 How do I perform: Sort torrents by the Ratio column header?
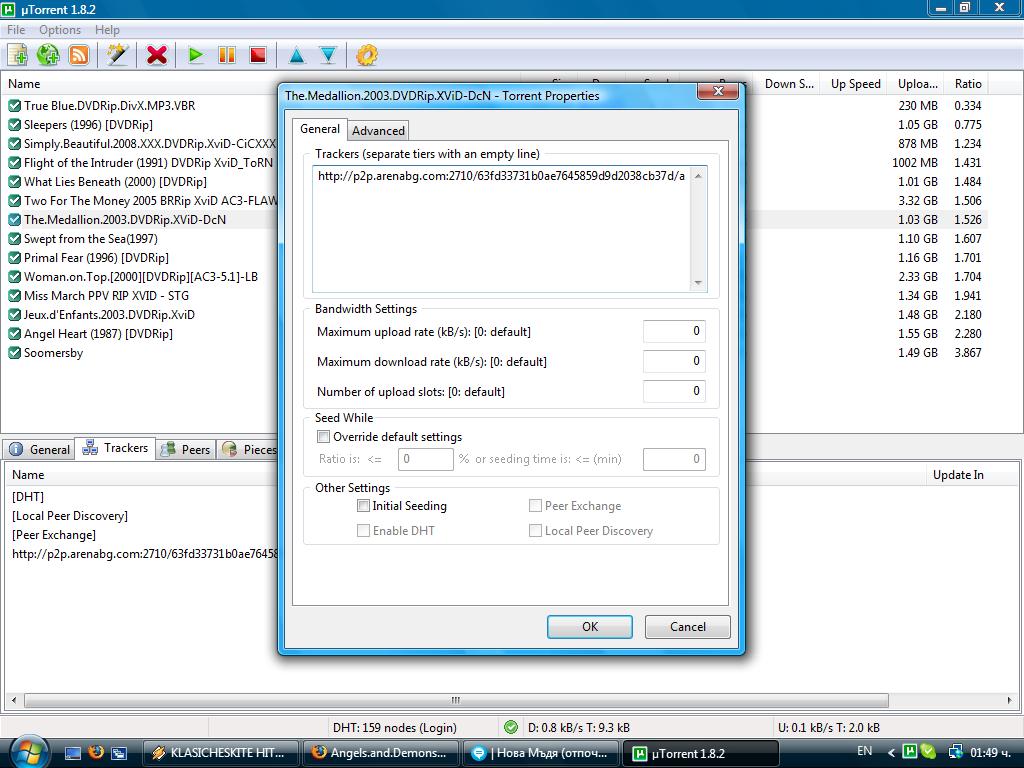(x=968, y=84)
